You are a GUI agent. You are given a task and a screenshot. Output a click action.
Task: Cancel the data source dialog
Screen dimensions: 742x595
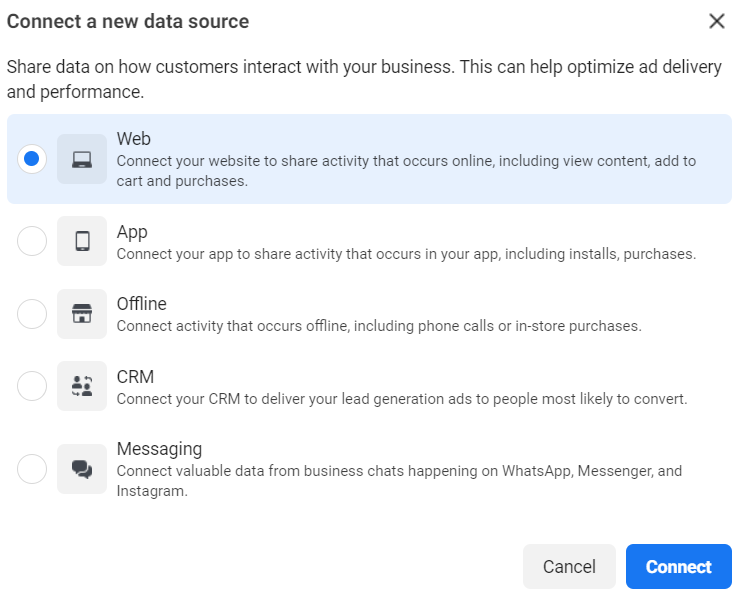click(569, 567)
